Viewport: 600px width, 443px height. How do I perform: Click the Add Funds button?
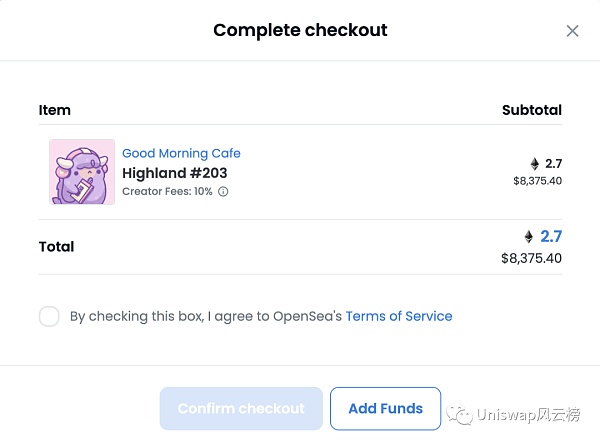pyautogui.click(x=385, y=409)
